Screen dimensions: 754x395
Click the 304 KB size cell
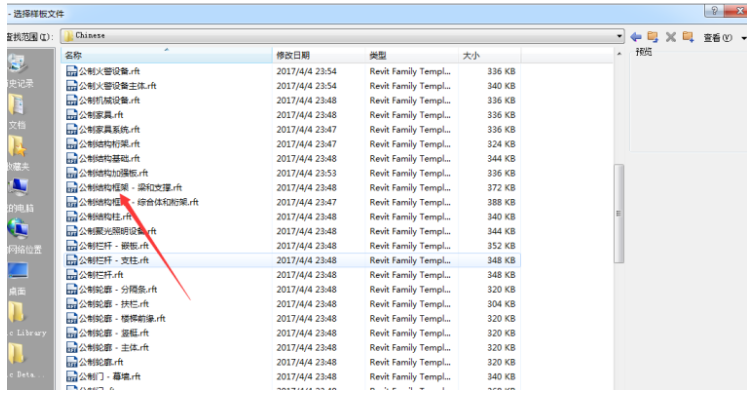pos(501,304)
